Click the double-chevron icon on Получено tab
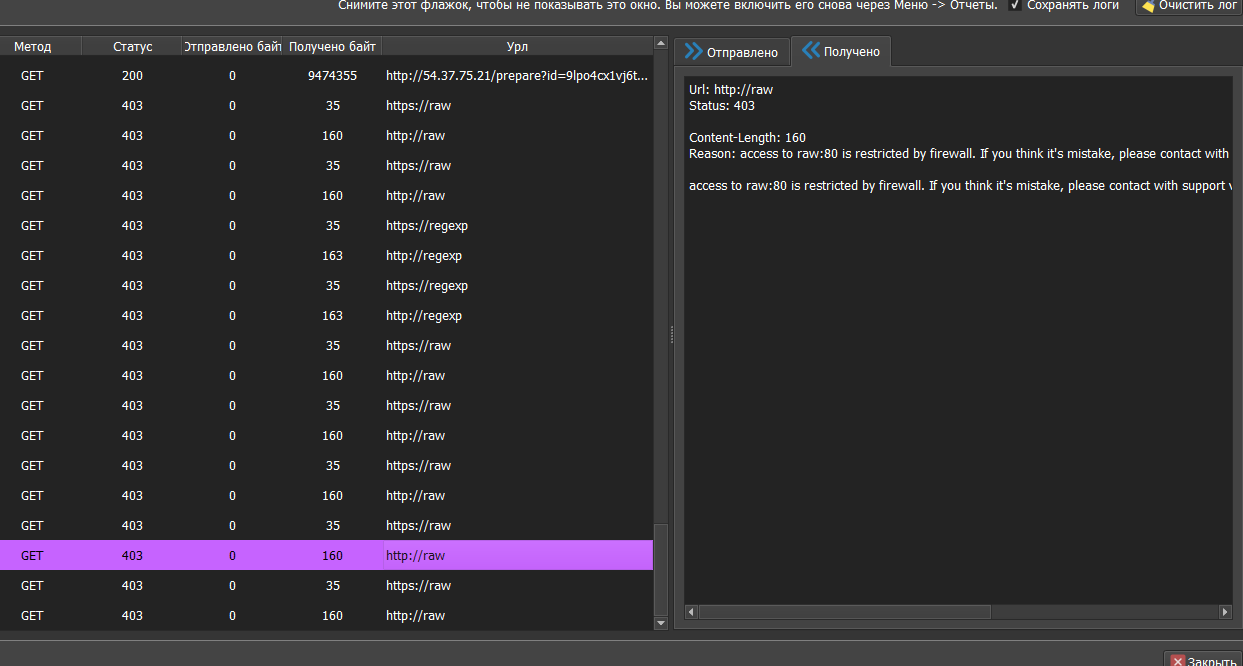Screen dimensions: 1243x666 (x=809, y=51)
